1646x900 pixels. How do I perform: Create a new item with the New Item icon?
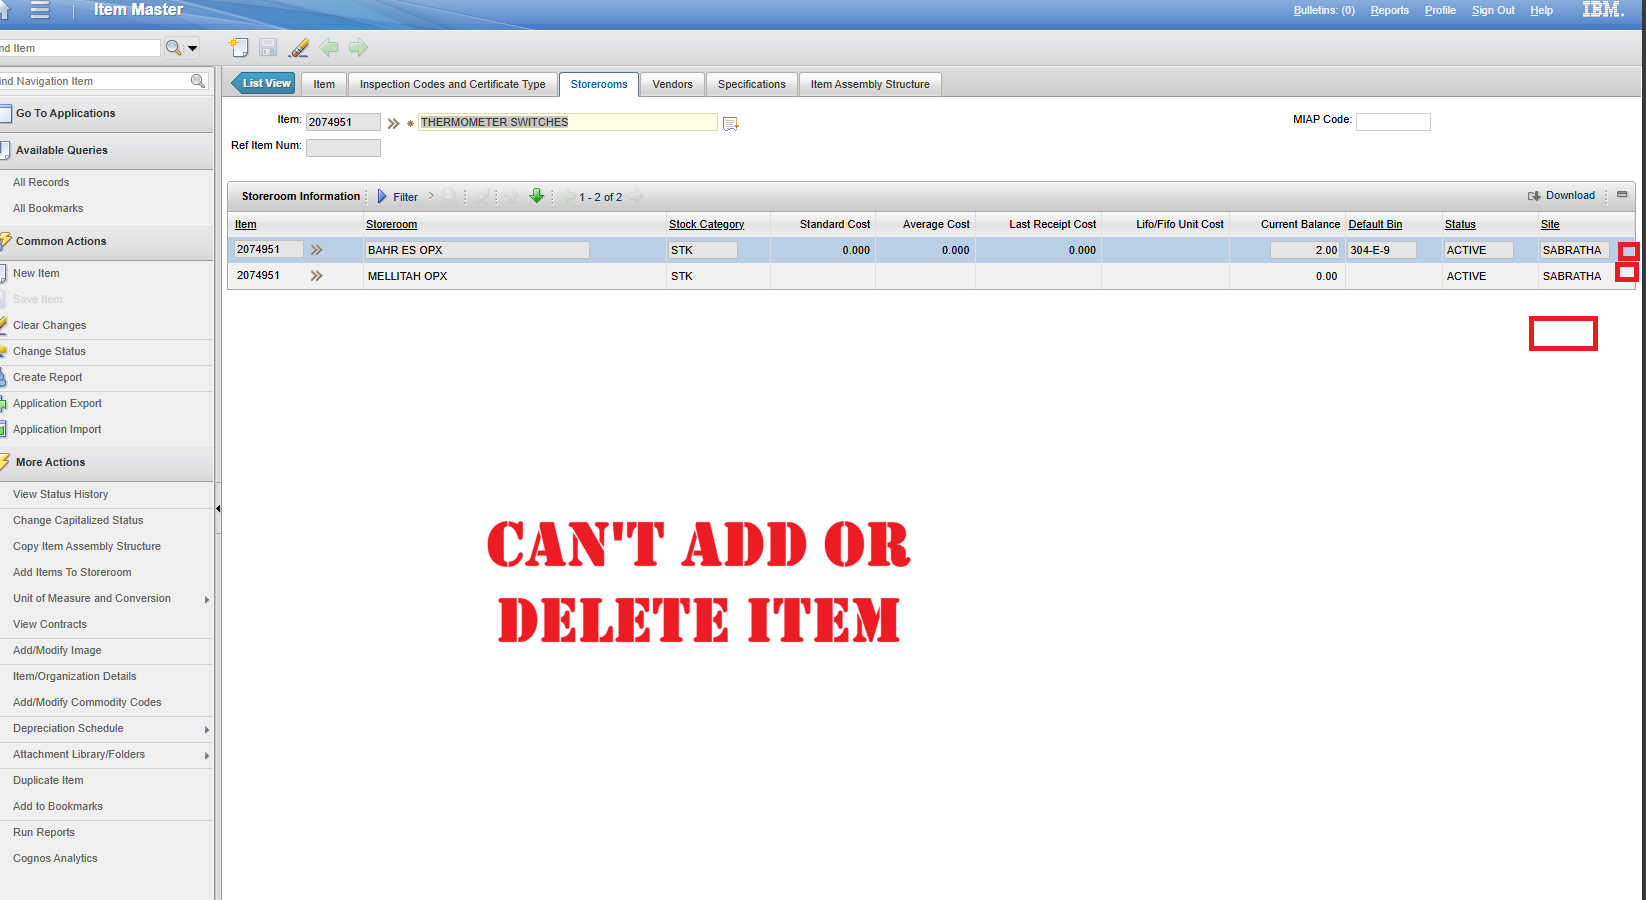(238, 47)
